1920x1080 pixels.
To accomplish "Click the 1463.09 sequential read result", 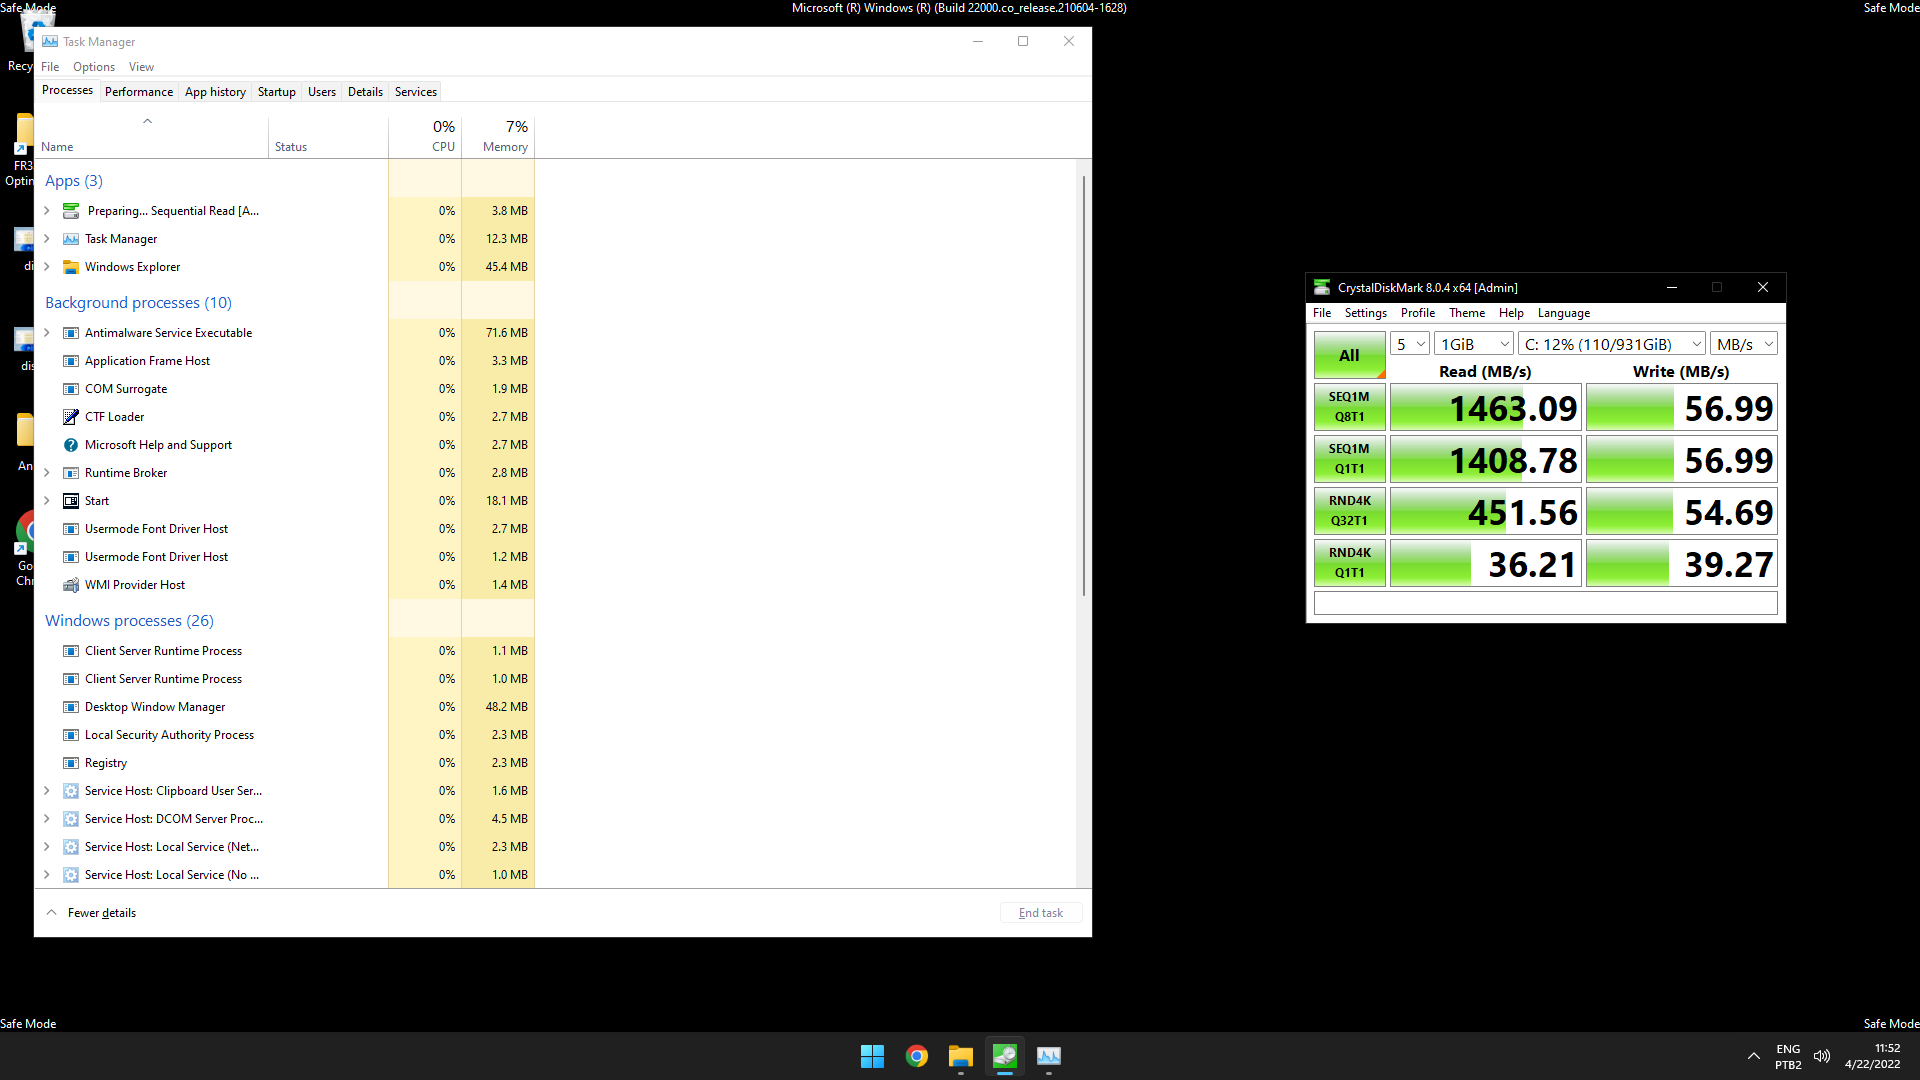I will pos(1486,408).
